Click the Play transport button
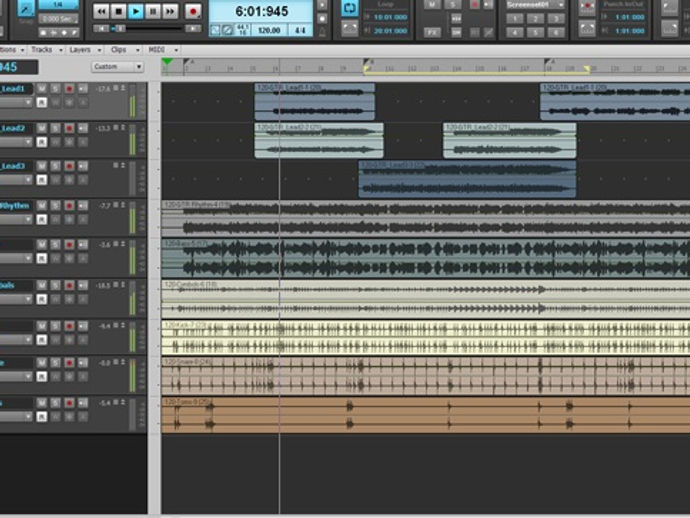The width and height of the screenshot is (690, 518). pos(136,11)
